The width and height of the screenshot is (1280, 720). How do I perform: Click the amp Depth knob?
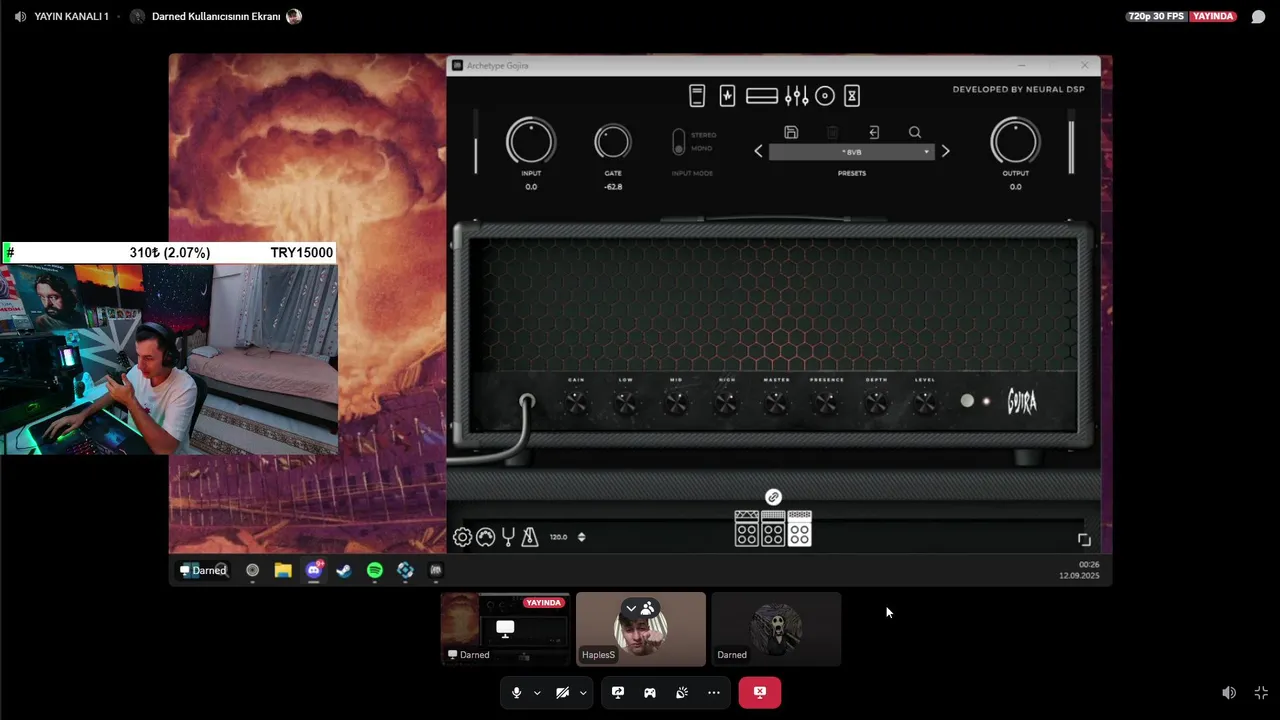876,403
